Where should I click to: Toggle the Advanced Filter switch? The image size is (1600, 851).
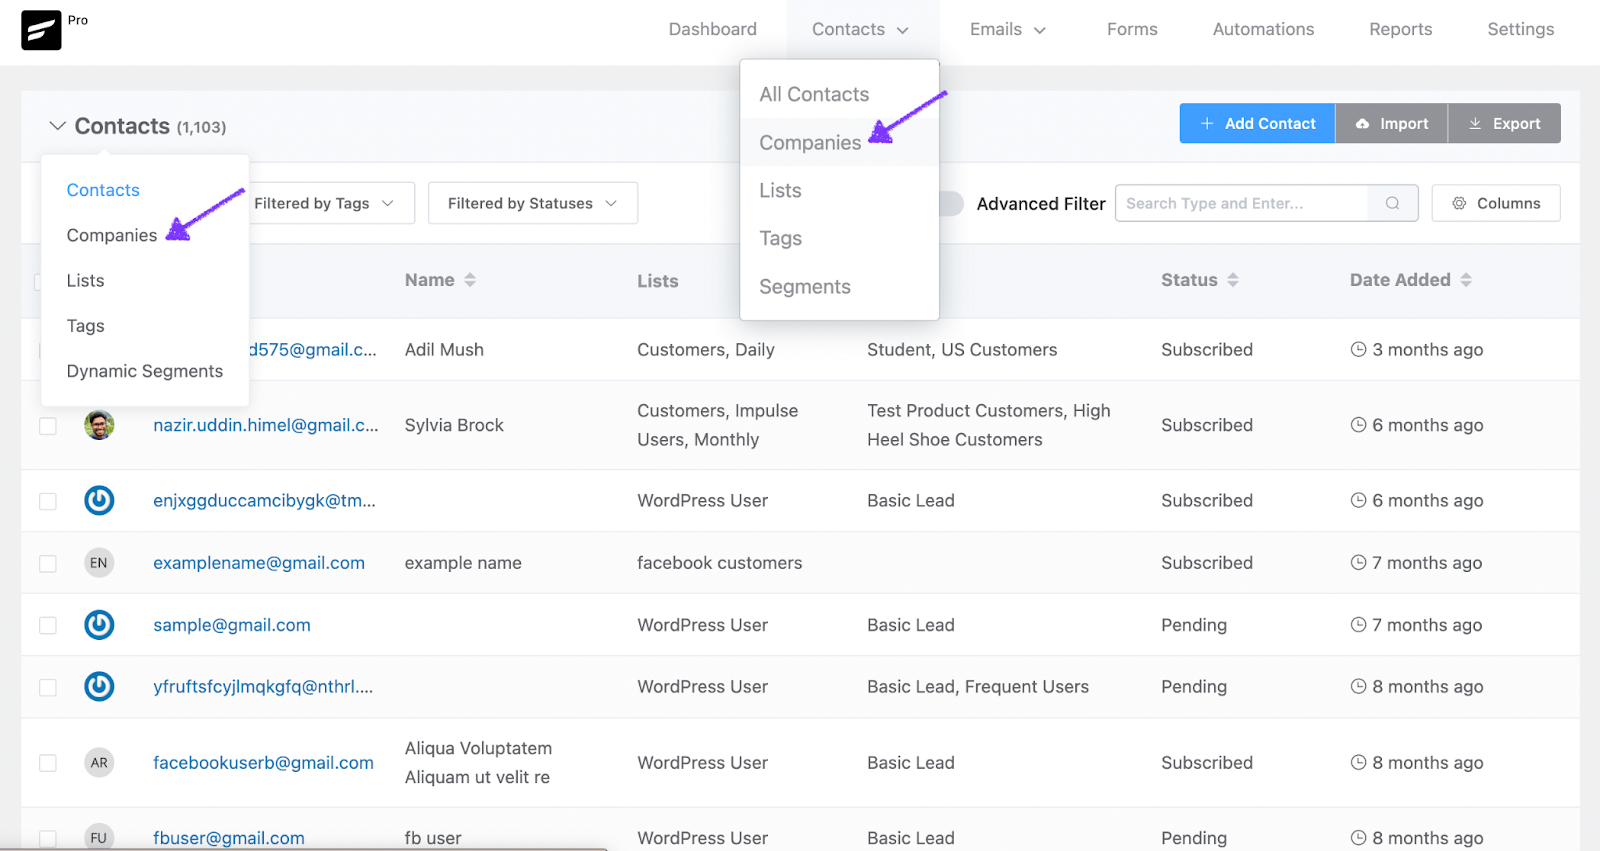(x=951, y=204)
